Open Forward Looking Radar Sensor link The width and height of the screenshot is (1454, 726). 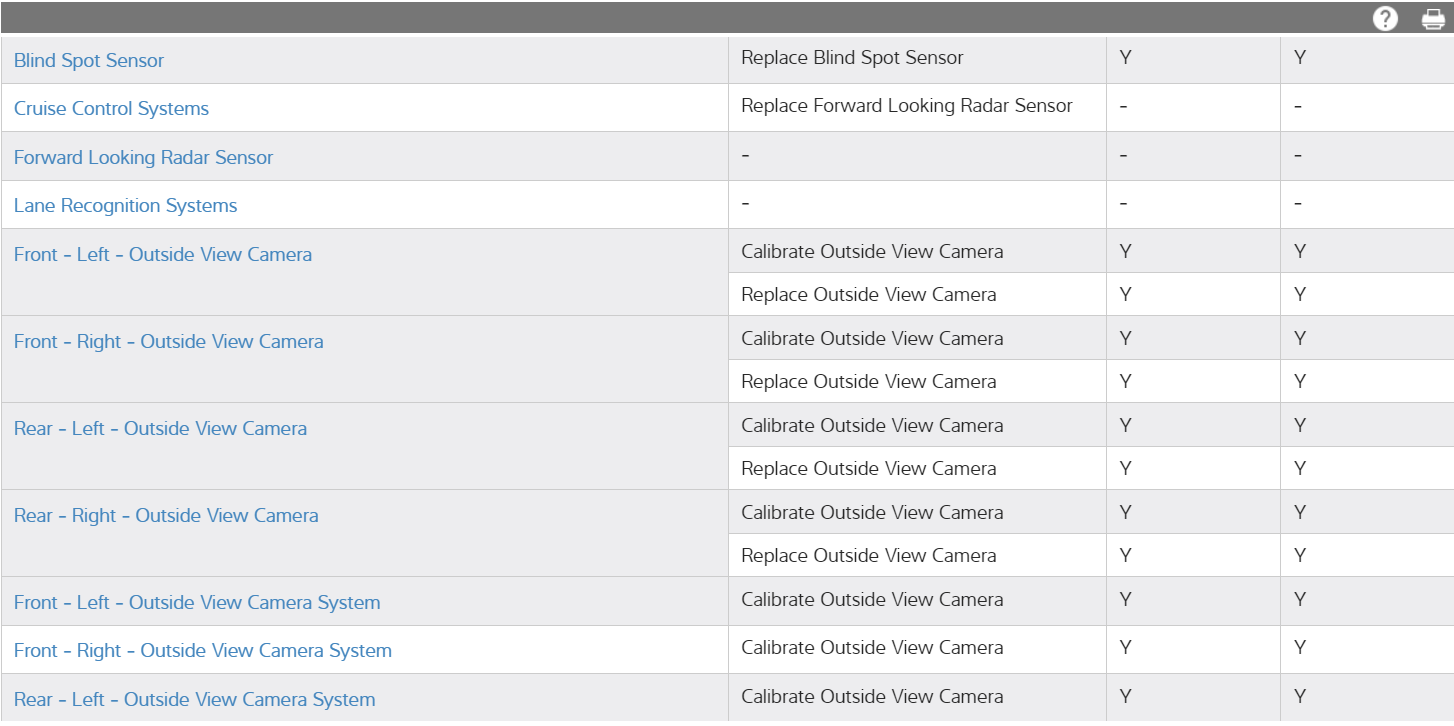143,157
